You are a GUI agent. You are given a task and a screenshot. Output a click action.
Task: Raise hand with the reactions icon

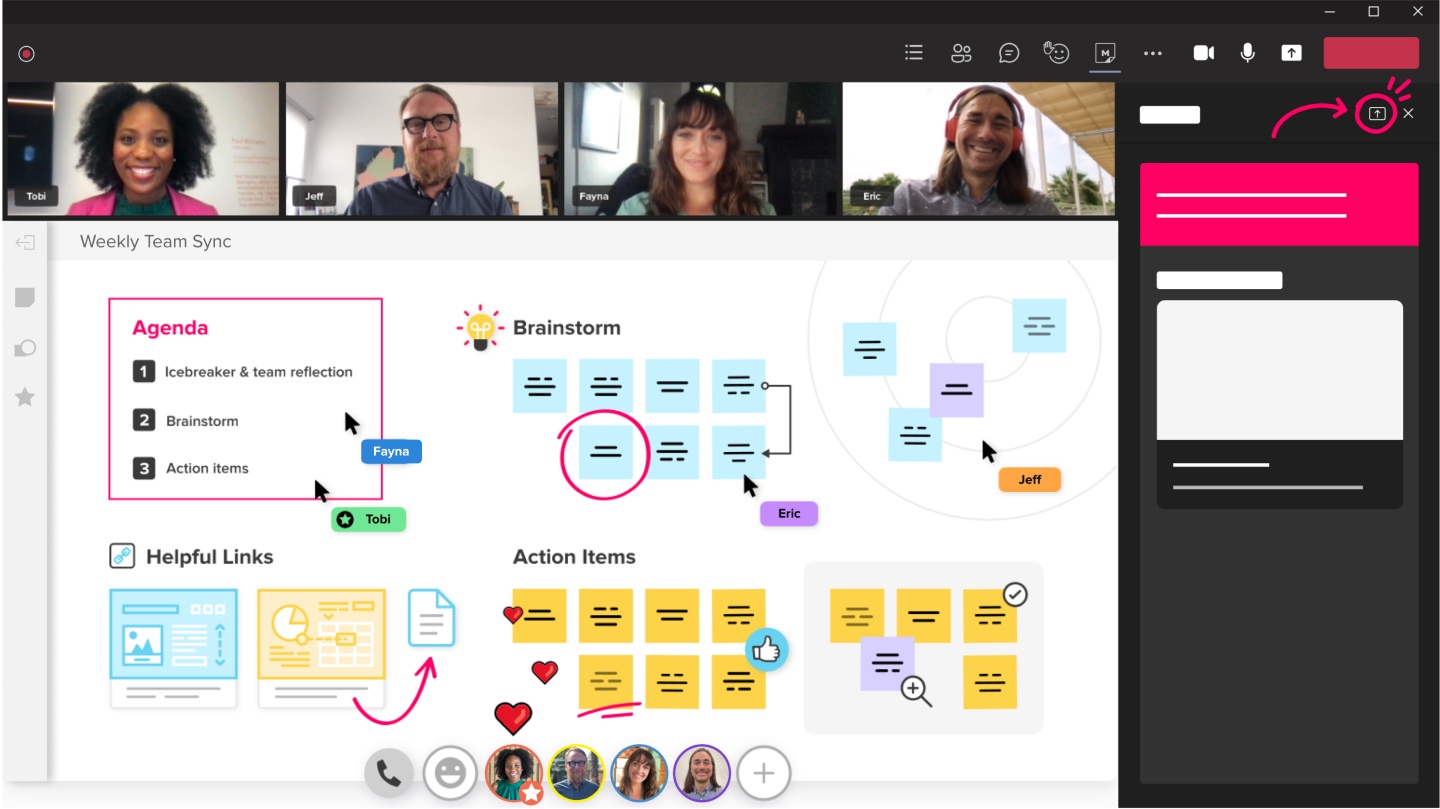coord(1056,53)
